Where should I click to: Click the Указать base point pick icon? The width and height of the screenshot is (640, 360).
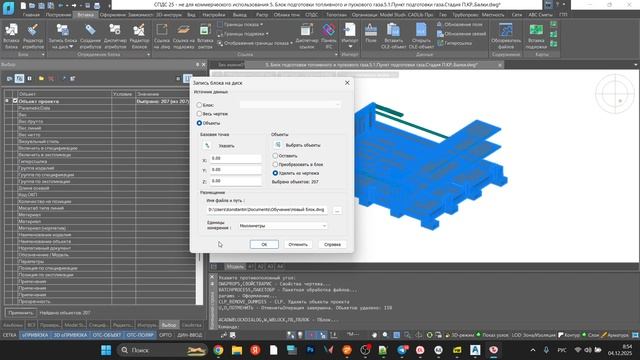point(207,146)
